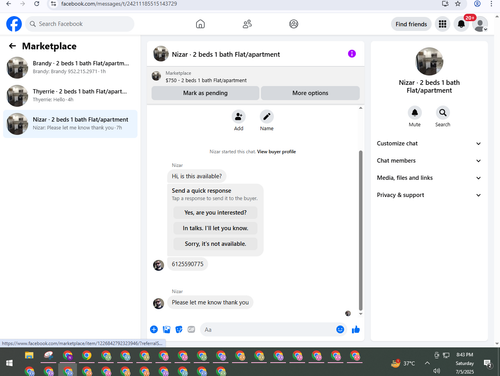Choose a sticker in composer
This screenshot has width=500, height=376.
click(x=179, y=329)
